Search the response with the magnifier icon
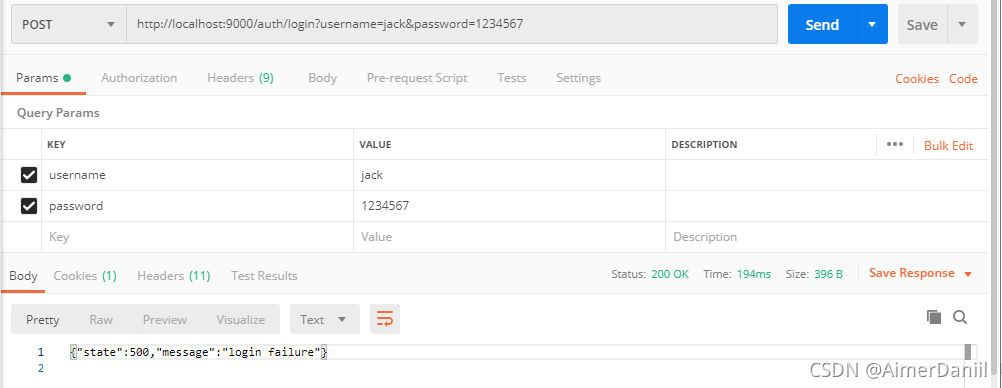Screen dimensions: 1002x388 pos(960,317)
